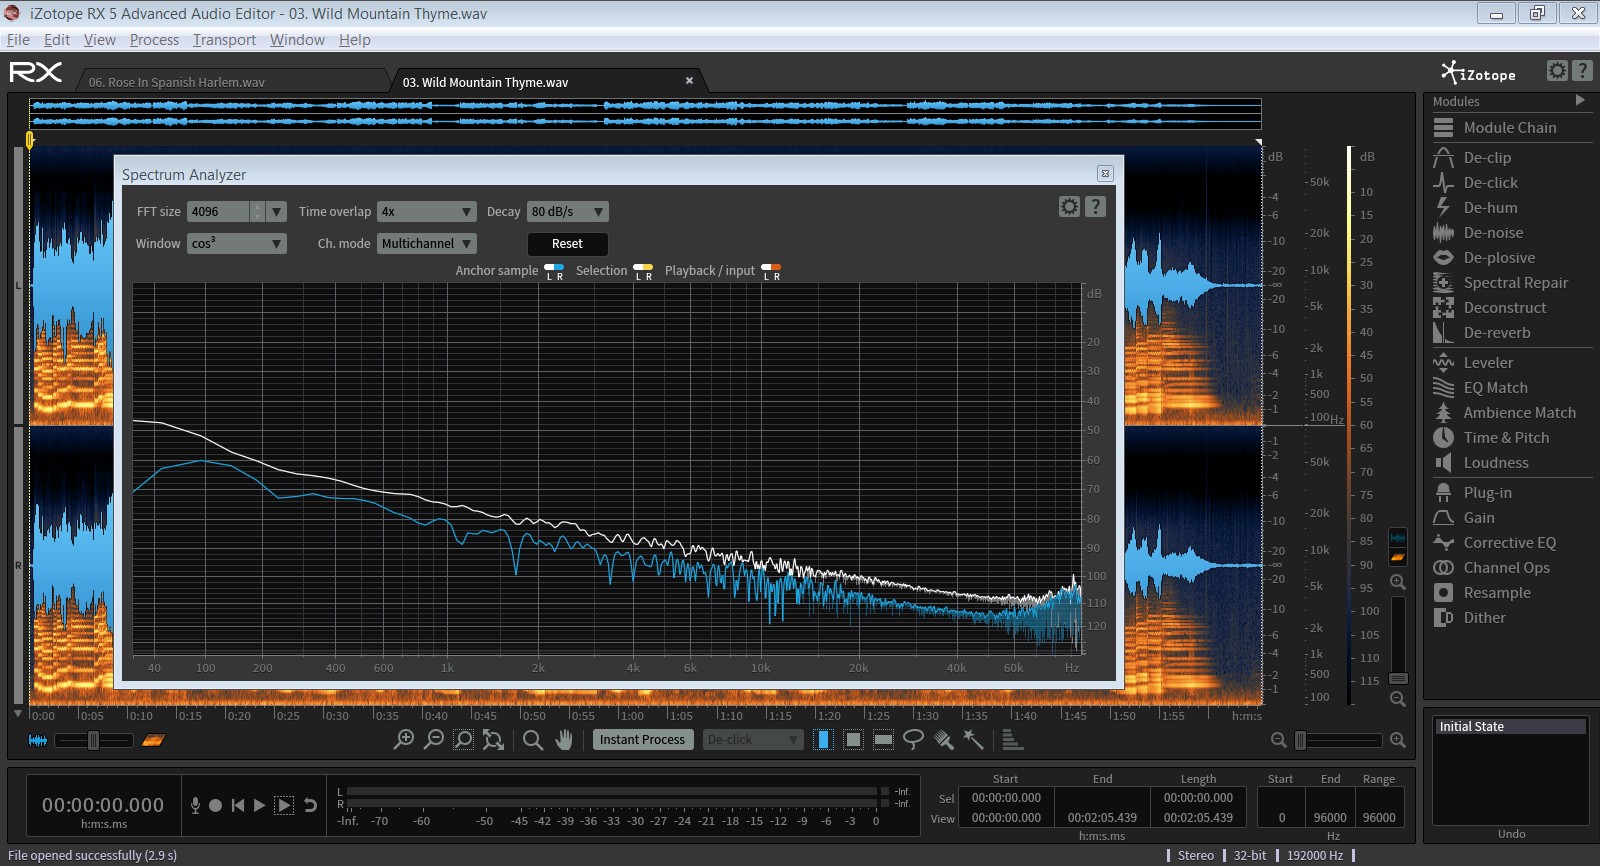
Task: Open the Transport menu
Action: point(224,40)
